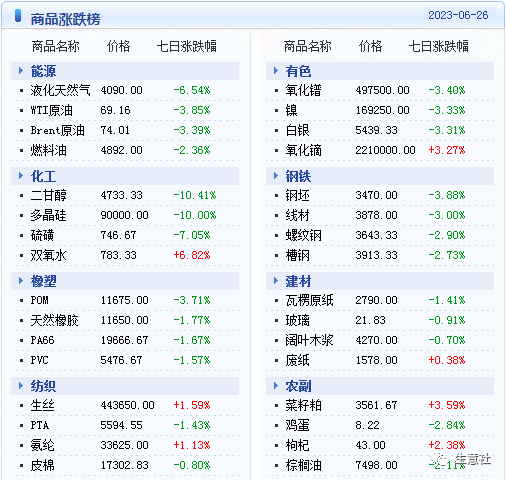Open the 钢铁 category heading
This screenshot has width=506, height=480.
pyautogui.click(x=298, y=176)
